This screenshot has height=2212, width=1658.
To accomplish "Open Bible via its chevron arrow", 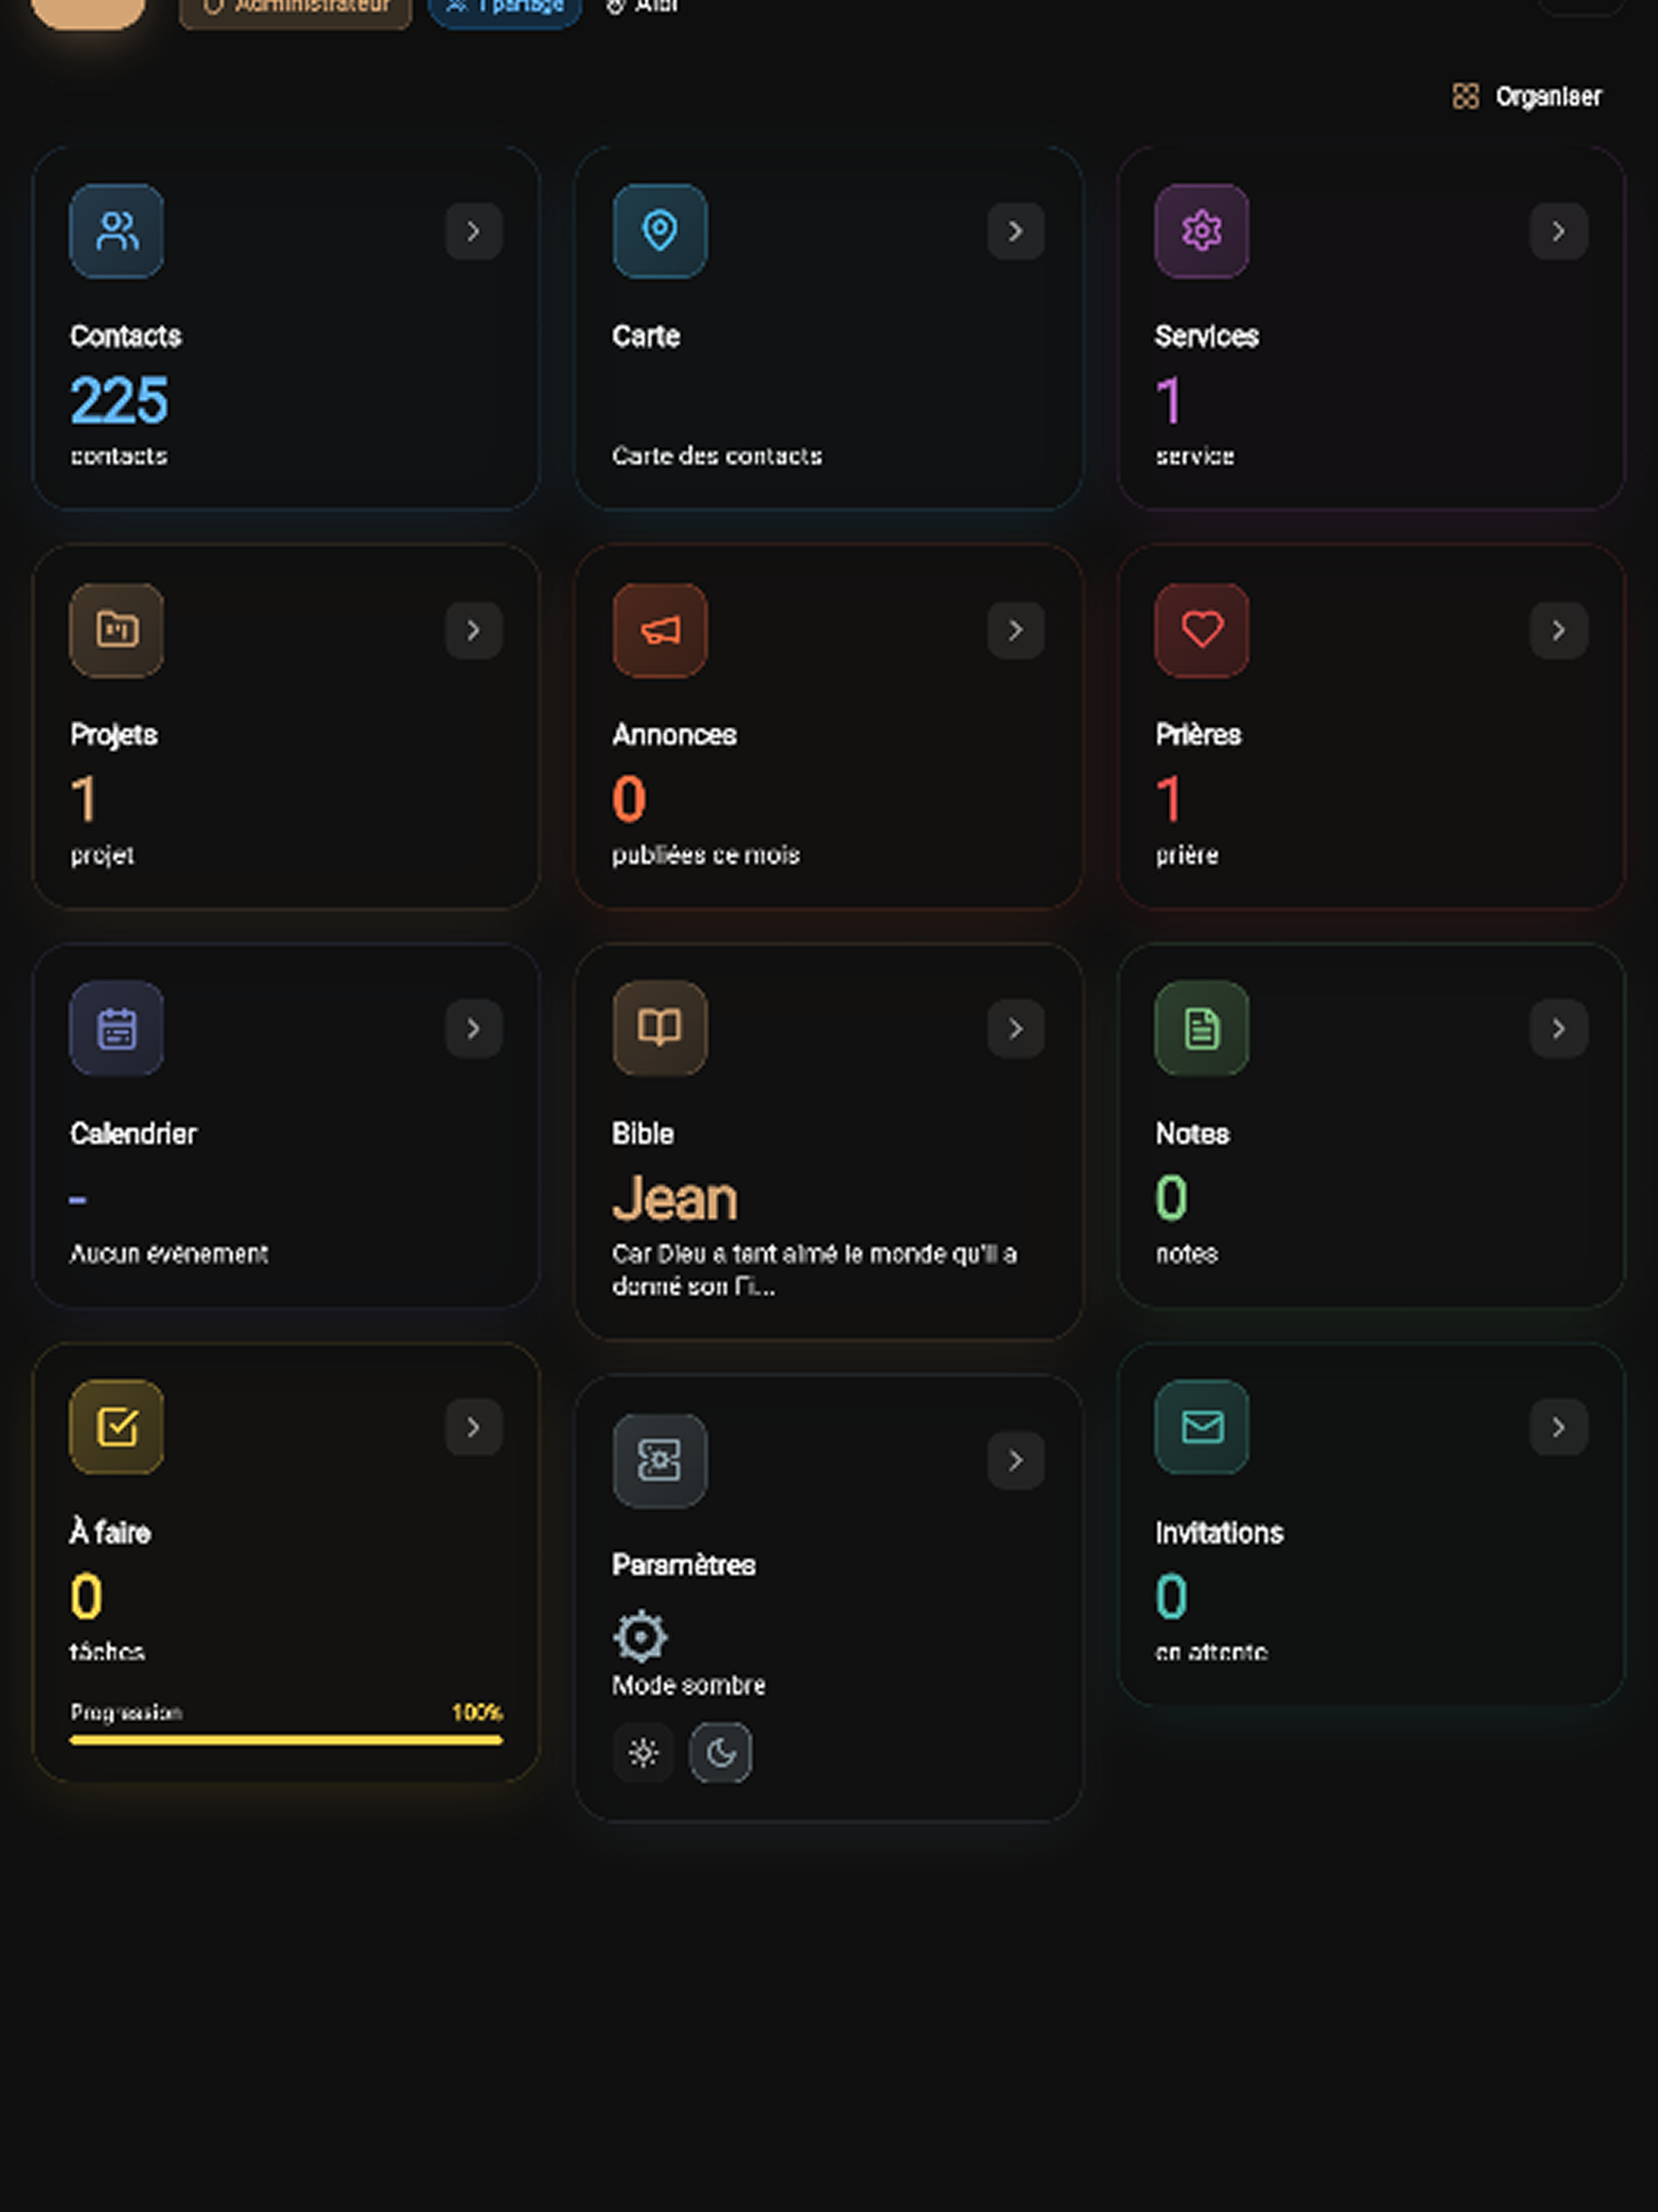I will point(1016,1029).
